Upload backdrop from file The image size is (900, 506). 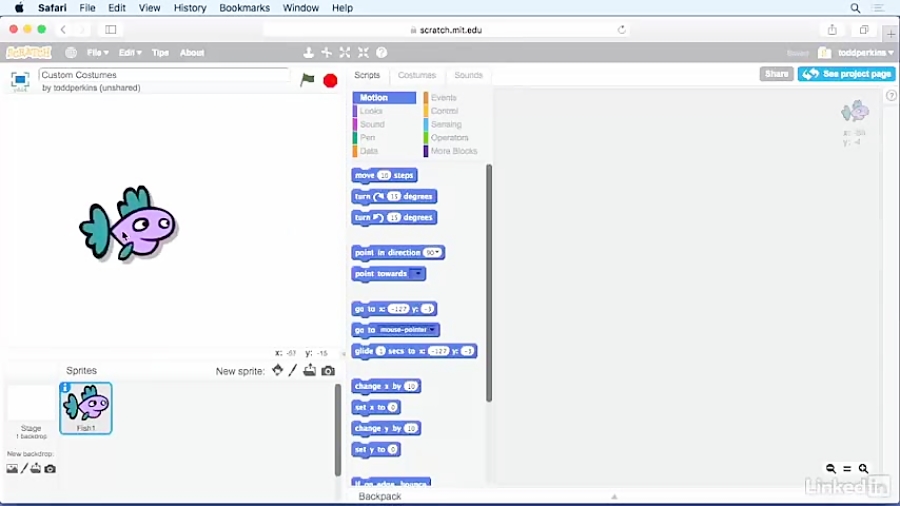pos(36,469)
